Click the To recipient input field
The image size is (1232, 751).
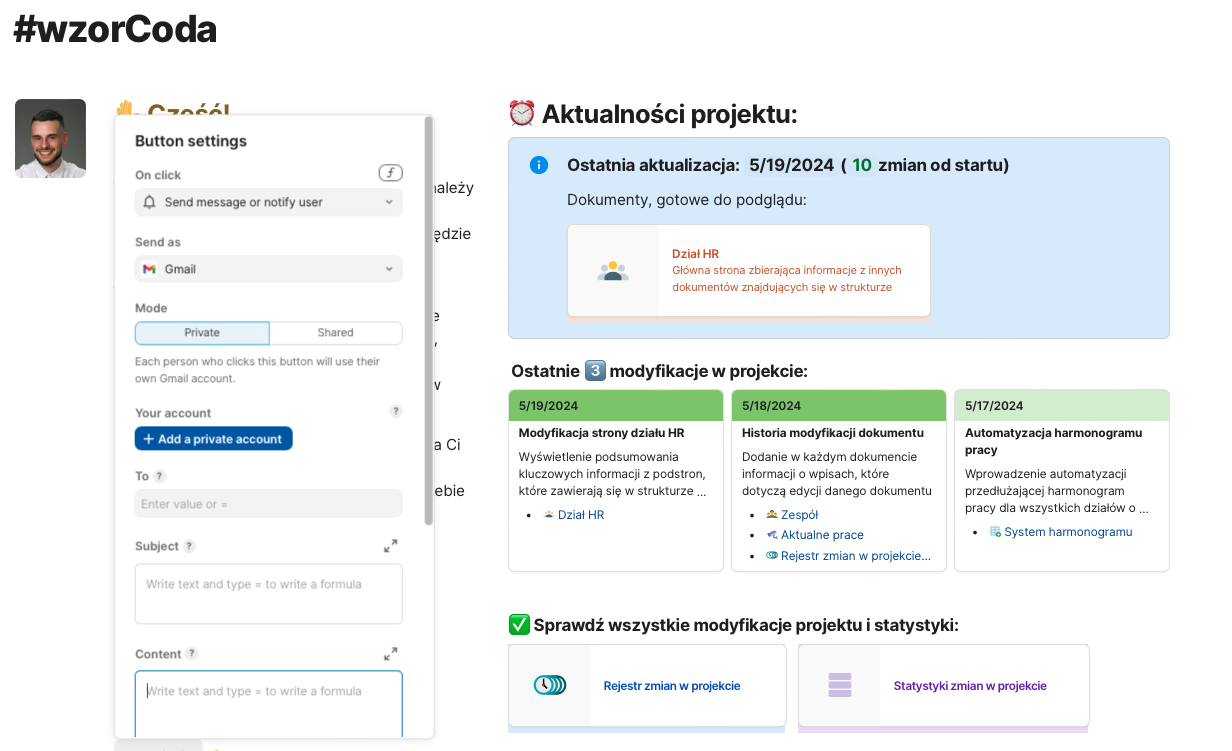[268, 504]
